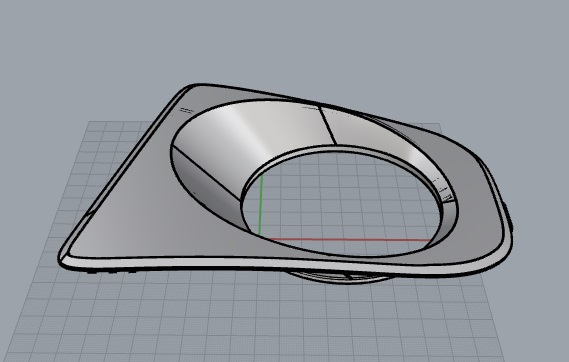Click the seam line on the cone's left side

click(206, 173)
